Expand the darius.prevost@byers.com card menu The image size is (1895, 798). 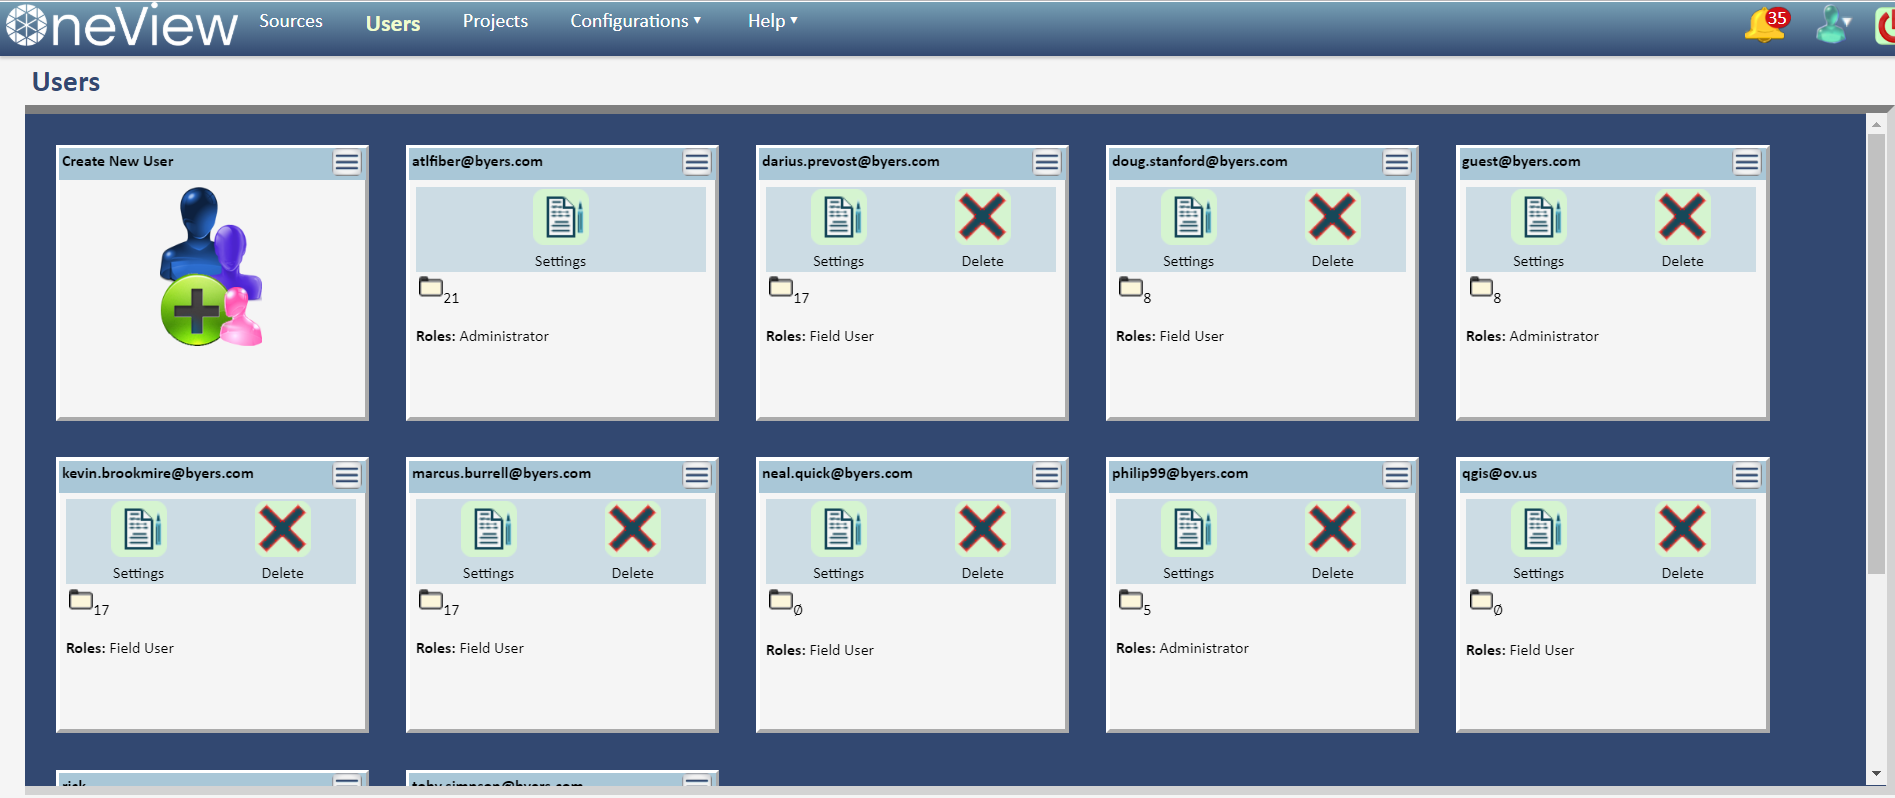[1047, 163]
